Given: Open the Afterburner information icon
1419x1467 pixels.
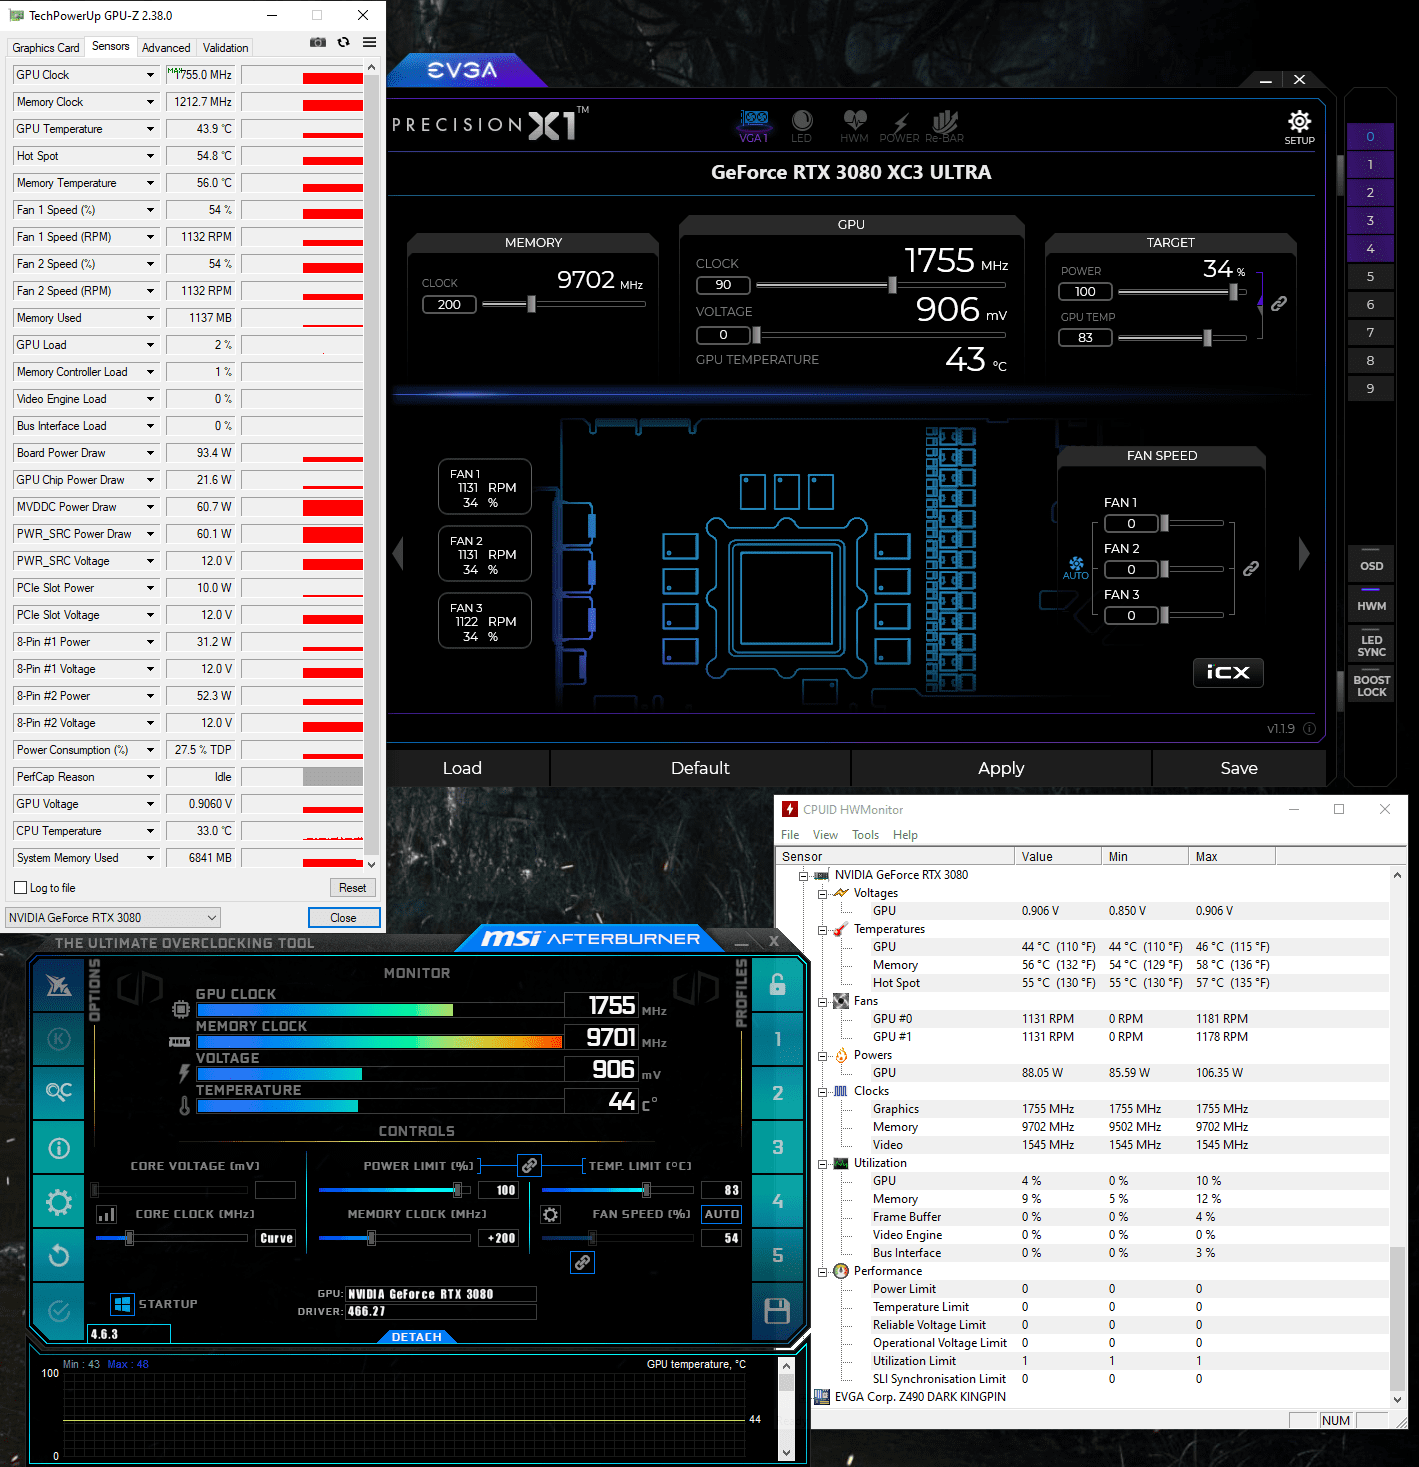Looking at the screenshot, I should click(59, 1147).
